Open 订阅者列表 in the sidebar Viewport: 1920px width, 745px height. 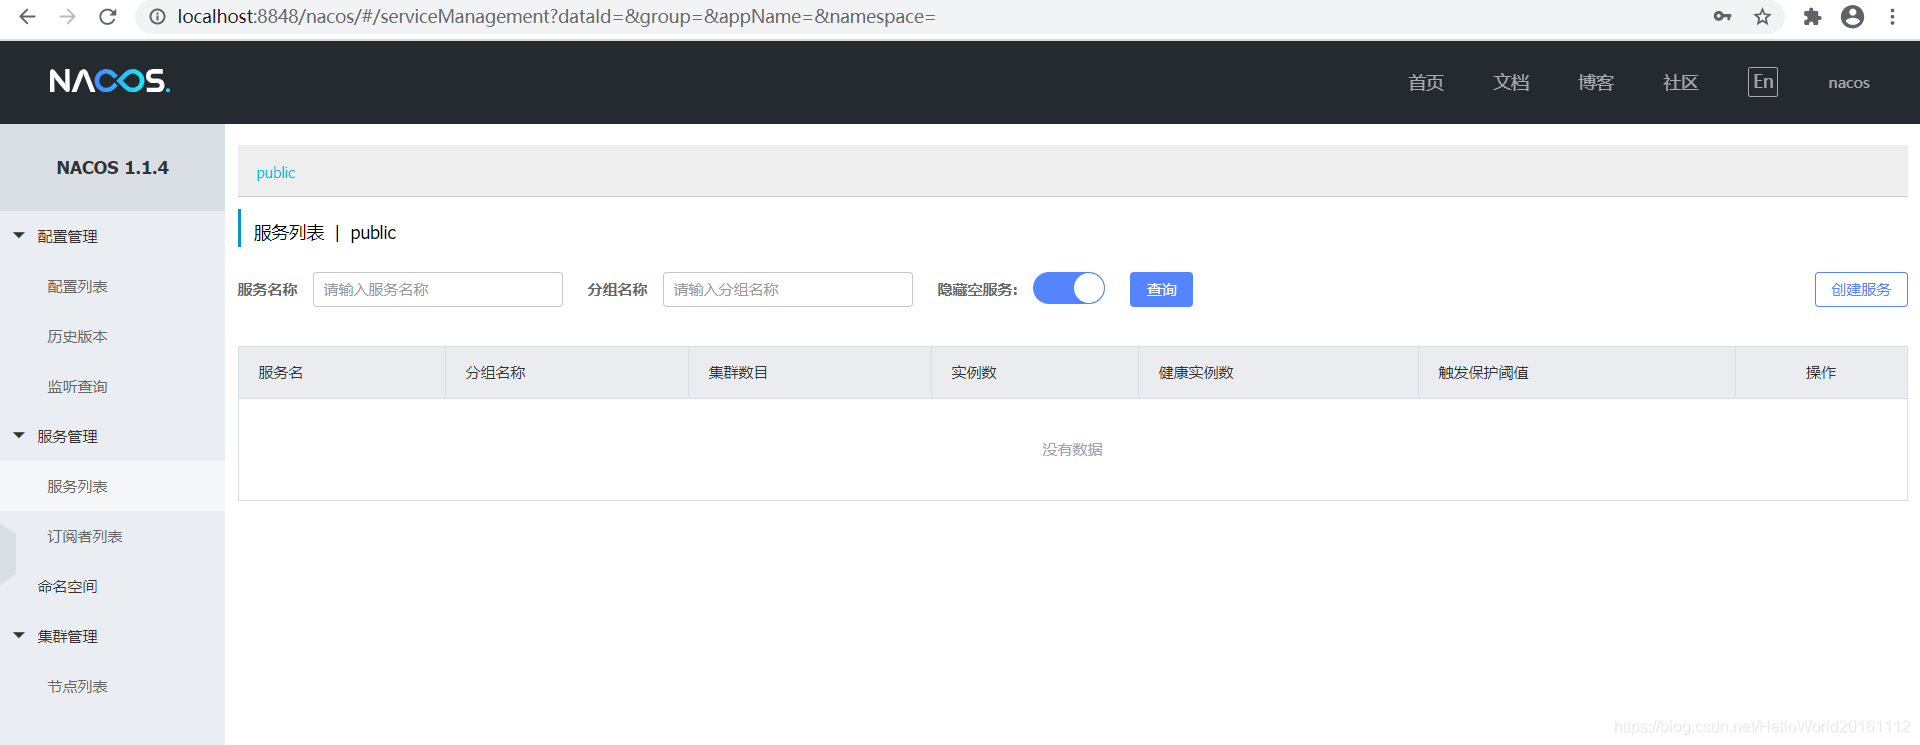[x=85, y=536]
